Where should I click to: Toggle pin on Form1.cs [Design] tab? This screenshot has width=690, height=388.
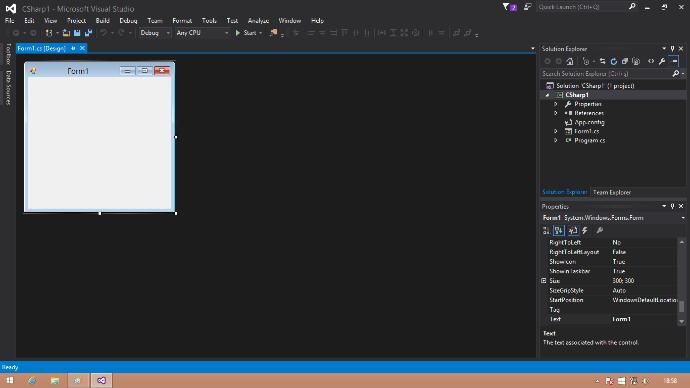coord(73,48)
